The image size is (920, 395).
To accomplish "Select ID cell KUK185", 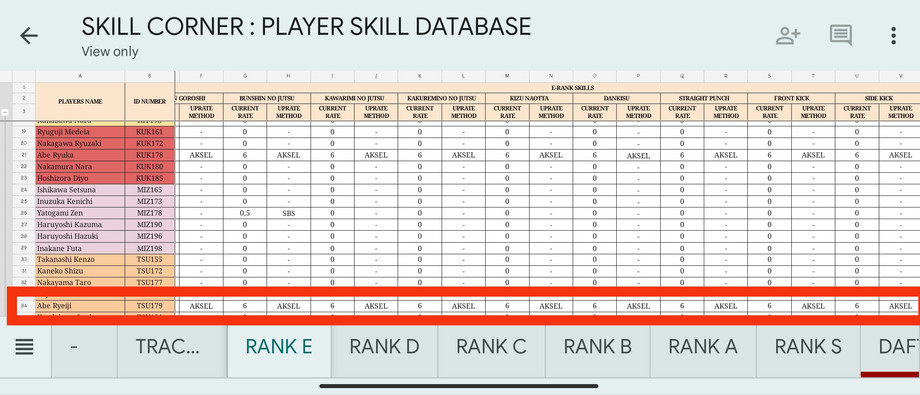I will coord(150,178).
